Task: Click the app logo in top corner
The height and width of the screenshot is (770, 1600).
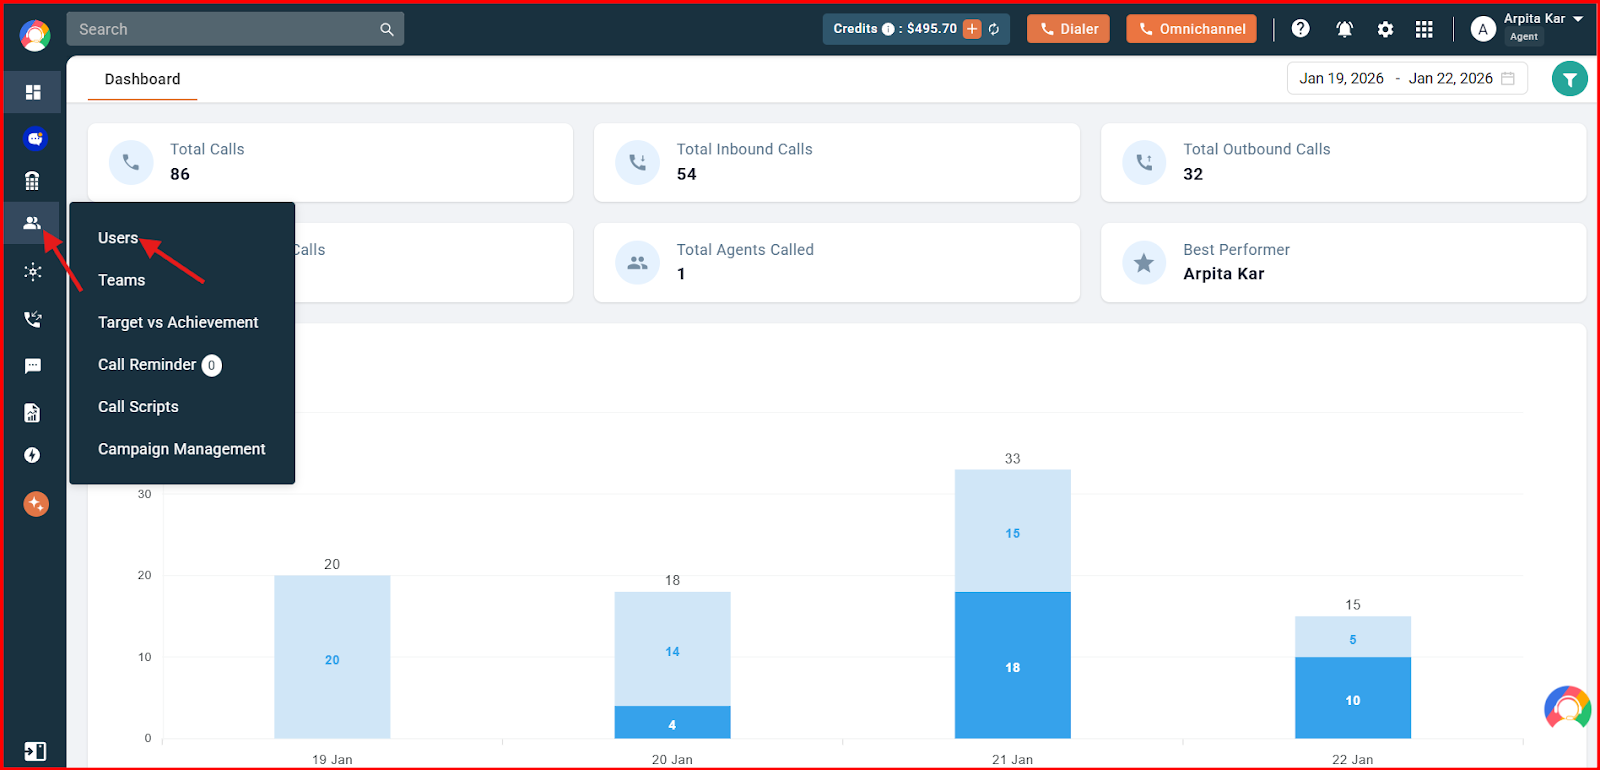Action: (35, 36)
